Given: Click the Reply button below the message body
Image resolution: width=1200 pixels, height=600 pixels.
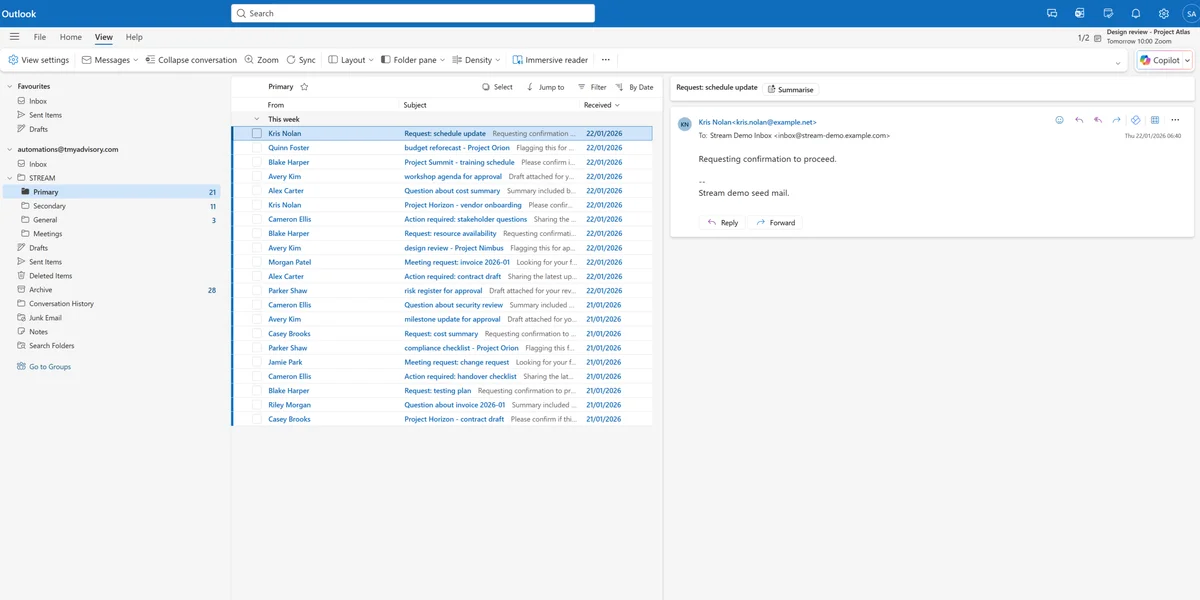Looking at the screenshot, I should 722,222.
